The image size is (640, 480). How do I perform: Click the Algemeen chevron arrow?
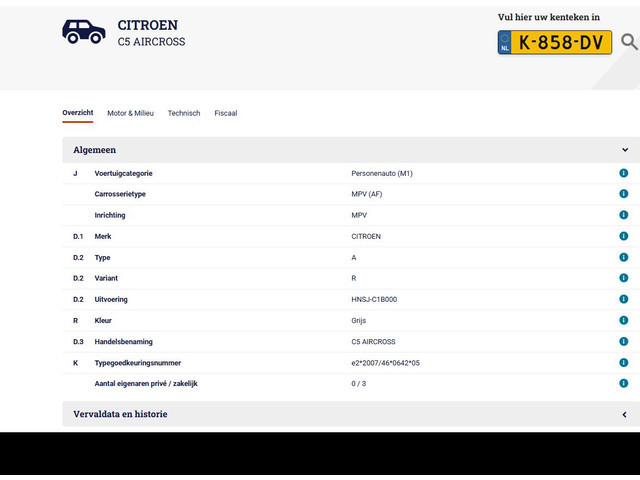pyautogui.click(x=624, y=150)
